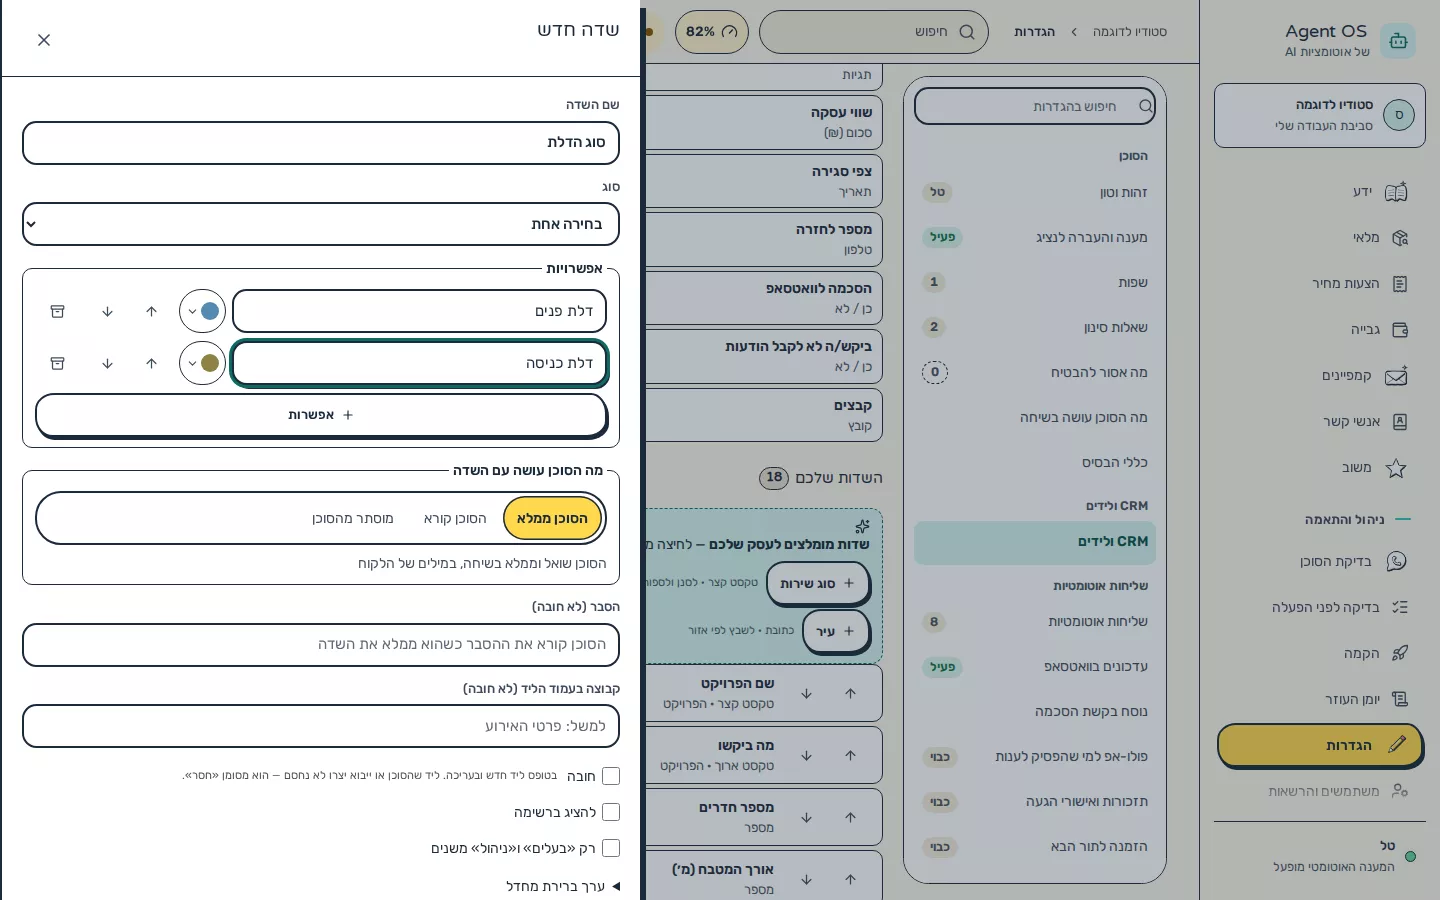1440x900 pixels.
Task: Select CRM ולידים settings tab
Action: (1035, 542)
